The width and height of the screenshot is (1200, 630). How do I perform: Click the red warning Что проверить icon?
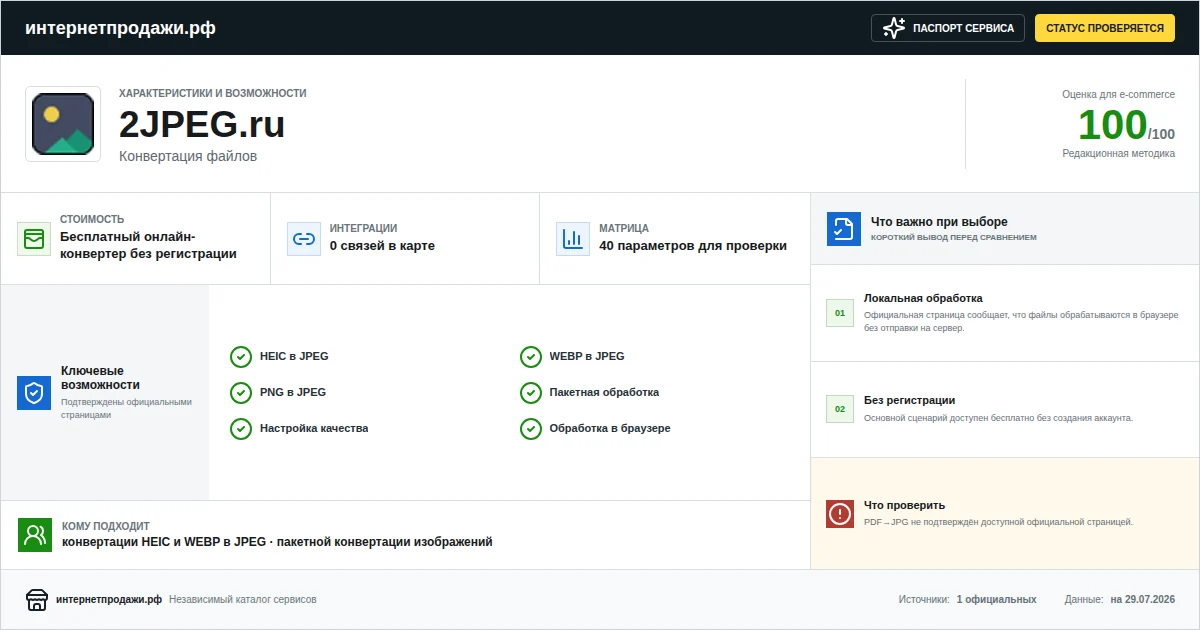(x=840, y=514)
